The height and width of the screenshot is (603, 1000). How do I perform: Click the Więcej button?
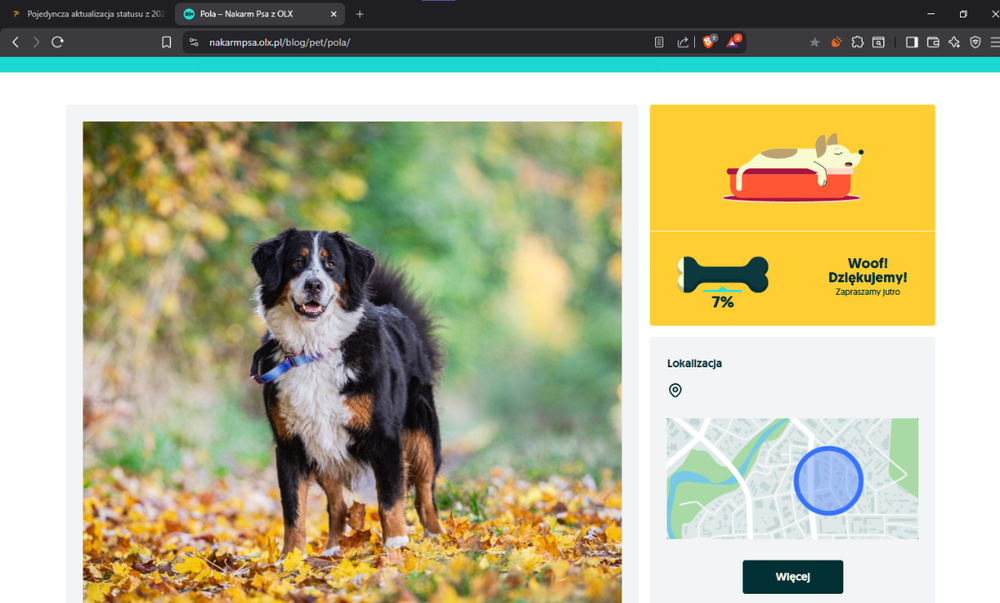[x=793, y=577]
